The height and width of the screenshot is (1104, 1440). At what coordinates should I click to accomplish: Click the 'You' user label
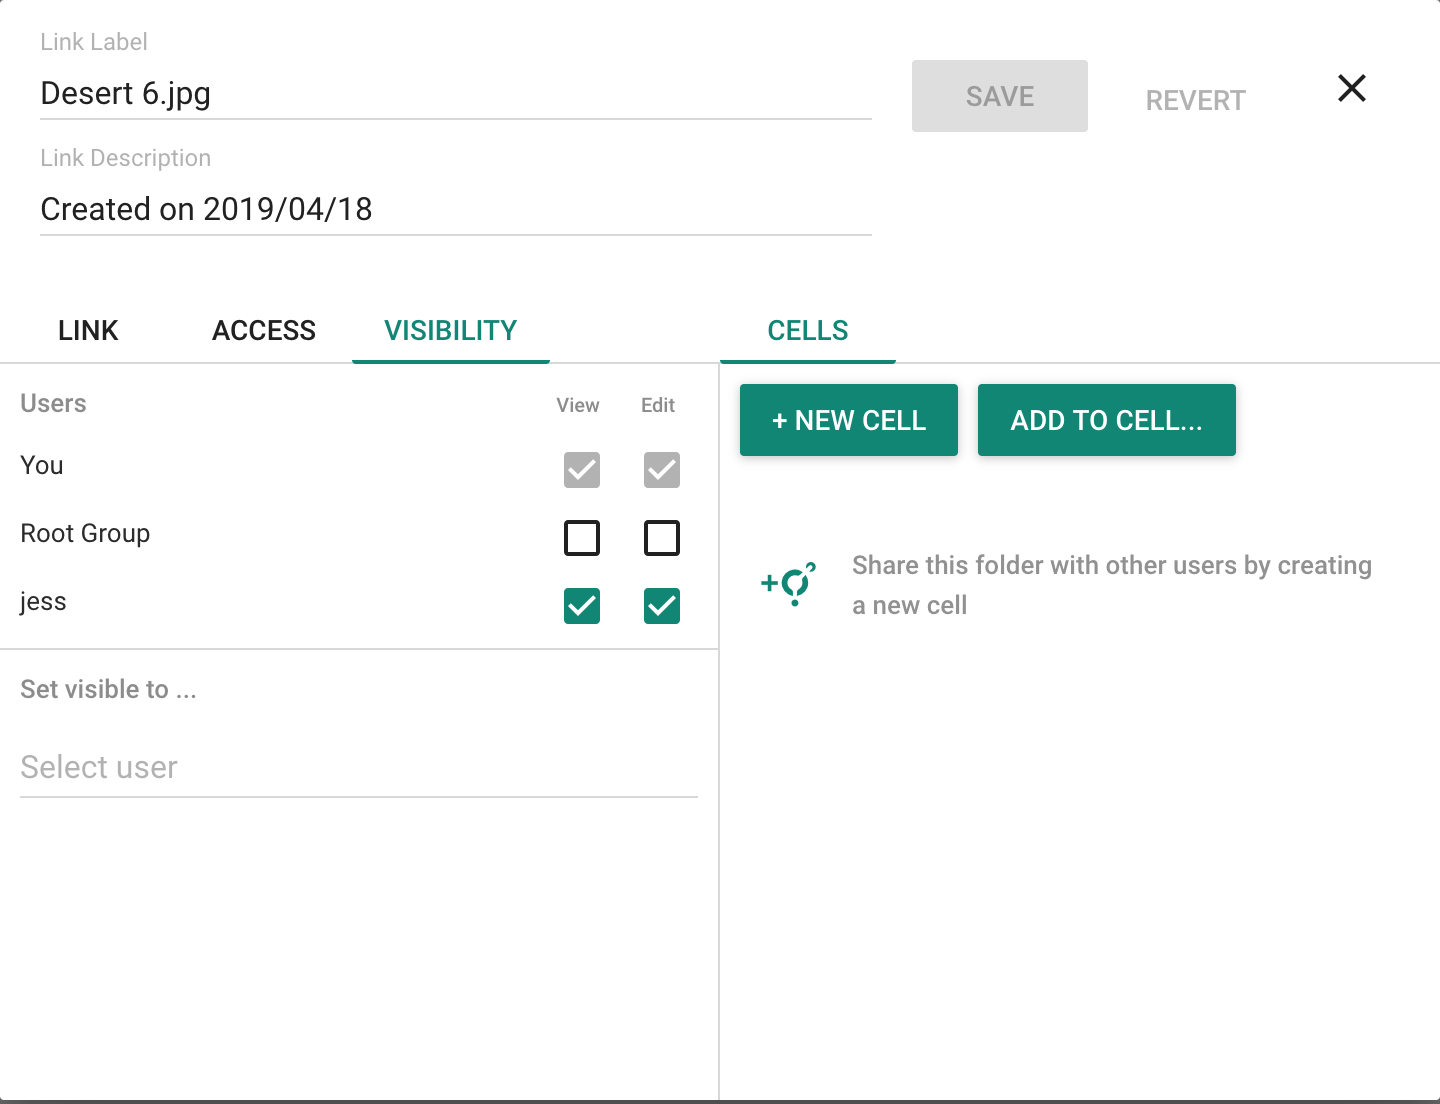click(42, 466)
